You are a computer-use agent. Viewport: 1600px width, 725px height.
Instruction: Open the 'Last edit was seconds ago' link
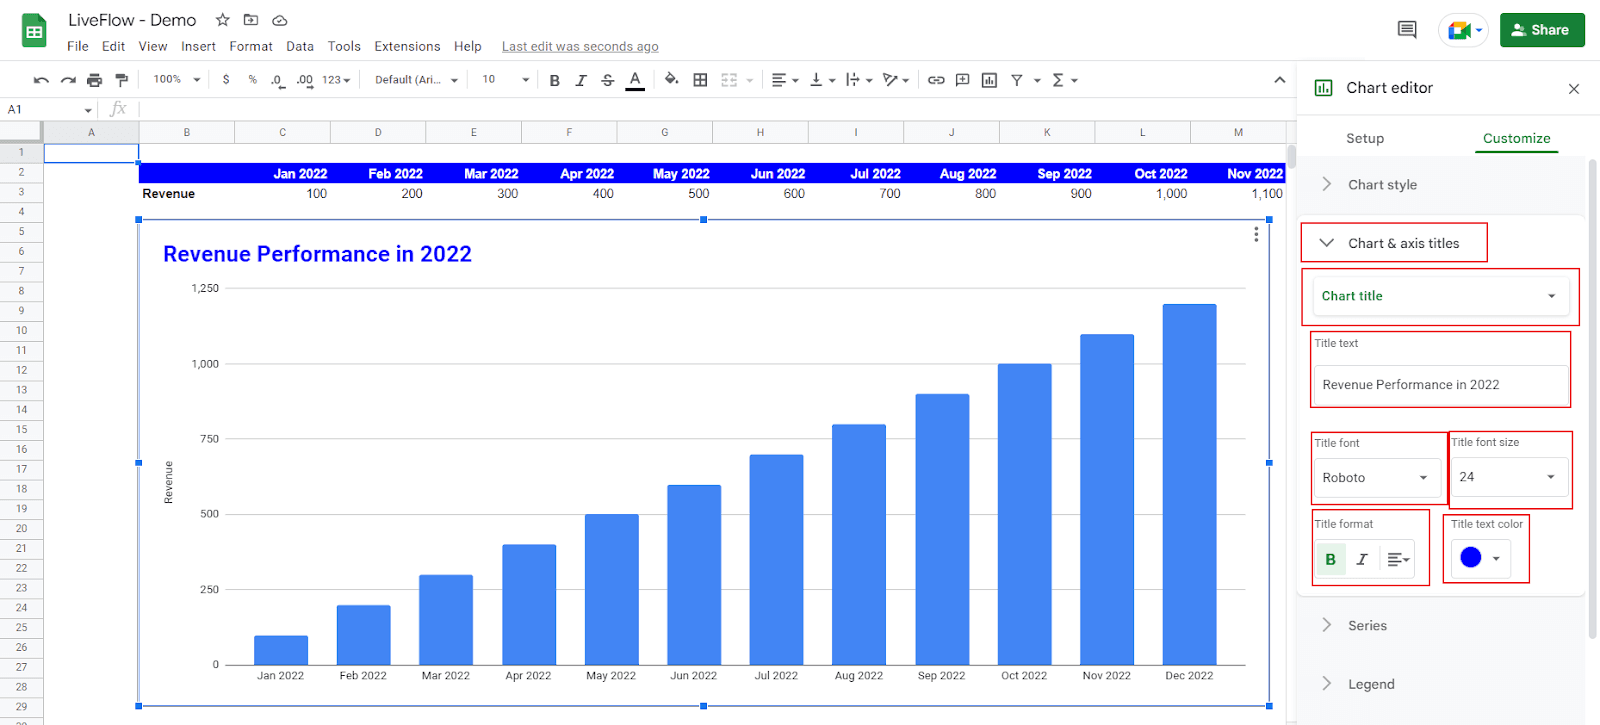580,46
